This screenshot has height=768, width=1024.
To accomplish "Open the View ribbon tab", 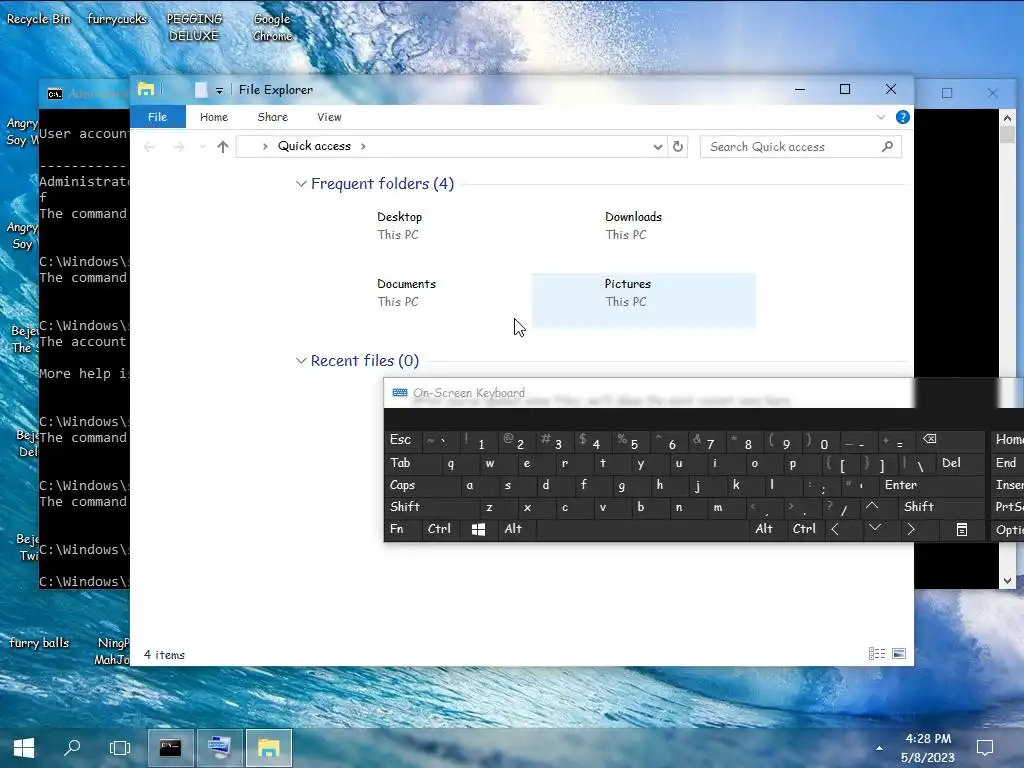I will click(x=329, y=117).
